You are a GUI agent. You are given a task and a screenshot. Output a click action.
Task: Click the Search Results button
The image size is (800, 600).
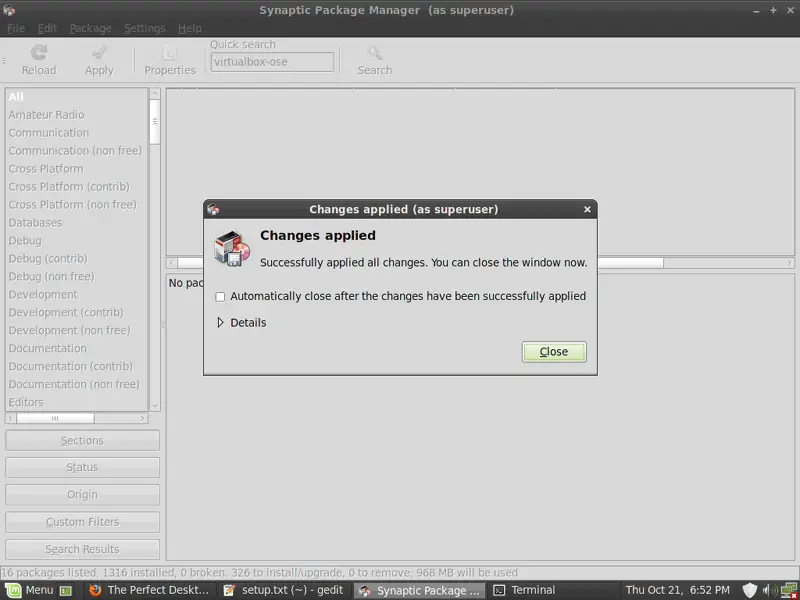(x=82, y=549)
